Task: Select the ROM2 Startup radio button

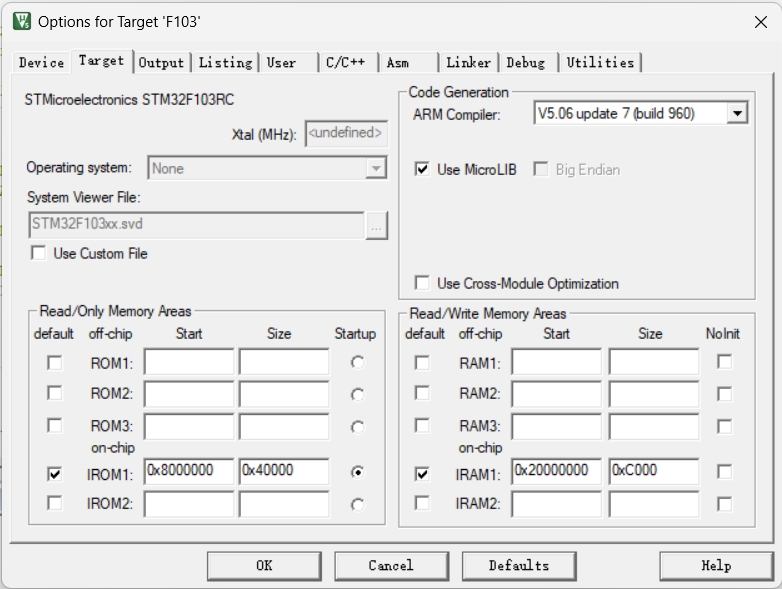Action: coord(357,395)
